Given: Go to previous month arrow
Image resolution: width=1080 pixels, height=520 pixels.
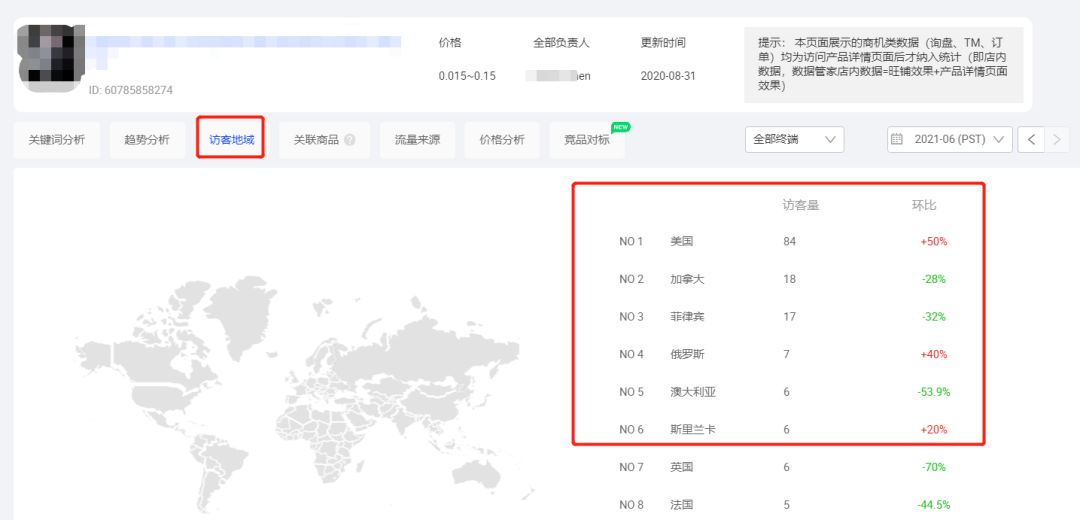Looking at the screenshot, I should pyautogui.click(x=1031, y=139).
